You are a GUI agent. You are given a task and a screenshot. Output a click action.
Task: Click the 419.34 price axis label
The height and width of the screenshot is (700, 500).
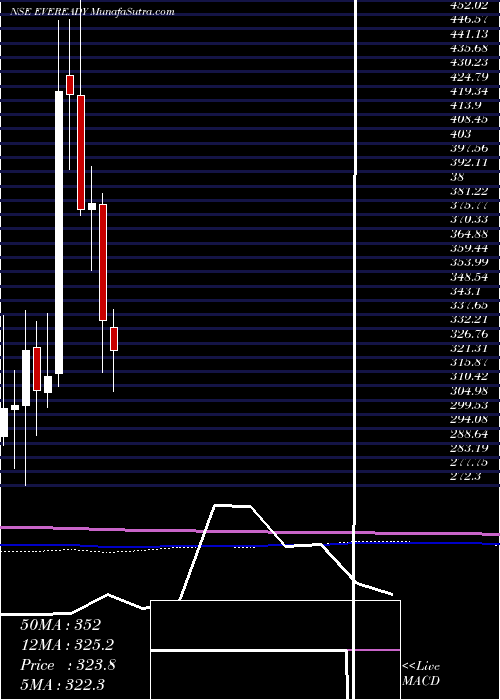point(471,91)
